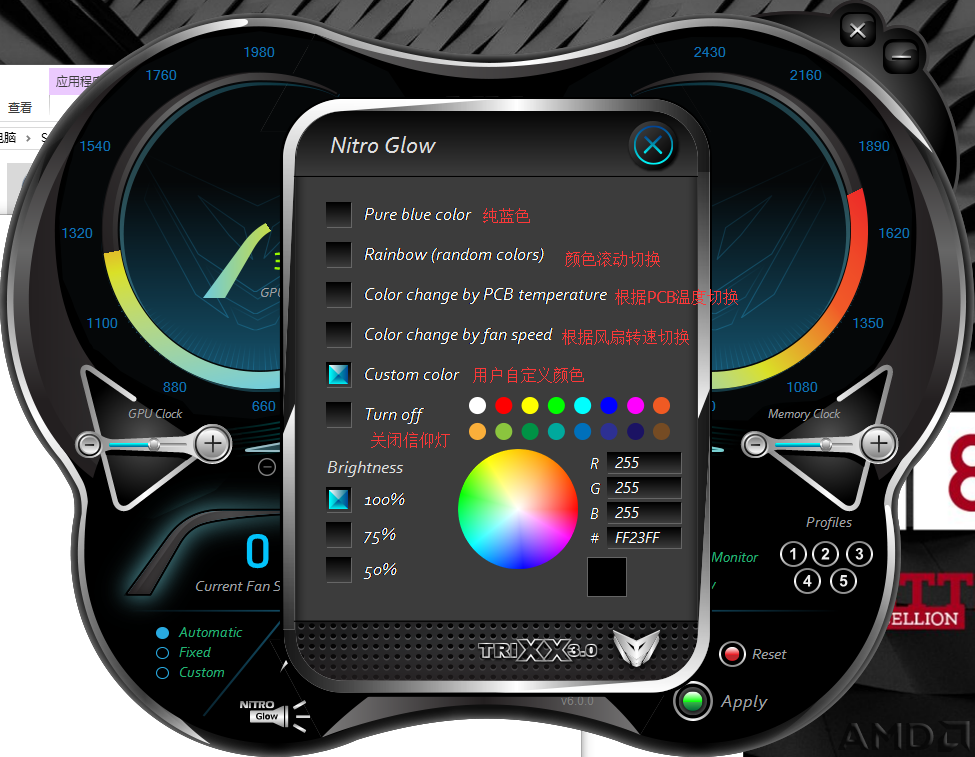Toggle 100% brightness checkbox

pos(339,499)
